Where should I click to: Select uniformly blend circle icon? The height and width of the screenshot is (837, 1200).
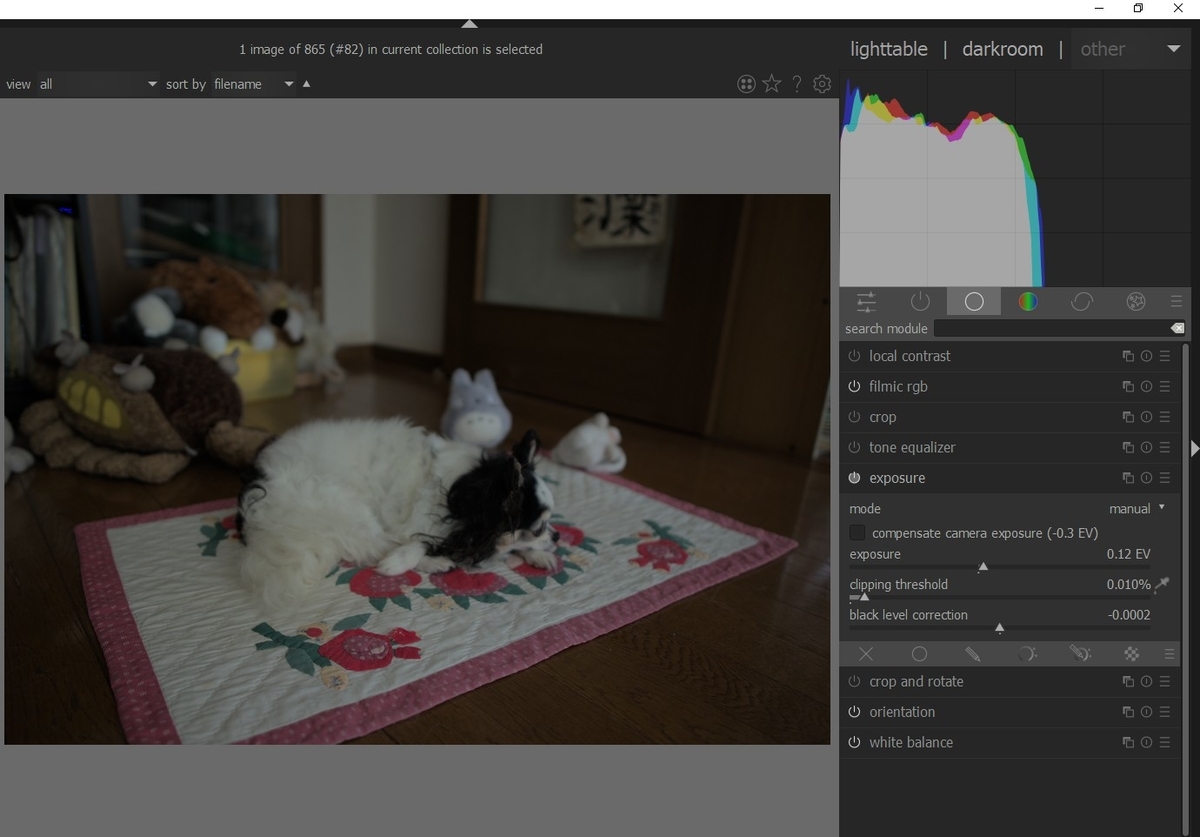[919, 654]
